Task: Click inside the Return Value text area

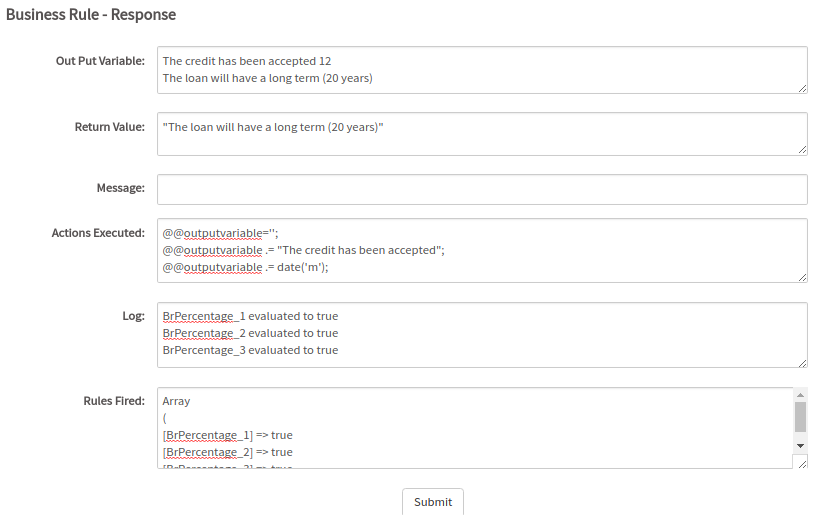Action: pyautogui.click(x=480, y=134)
